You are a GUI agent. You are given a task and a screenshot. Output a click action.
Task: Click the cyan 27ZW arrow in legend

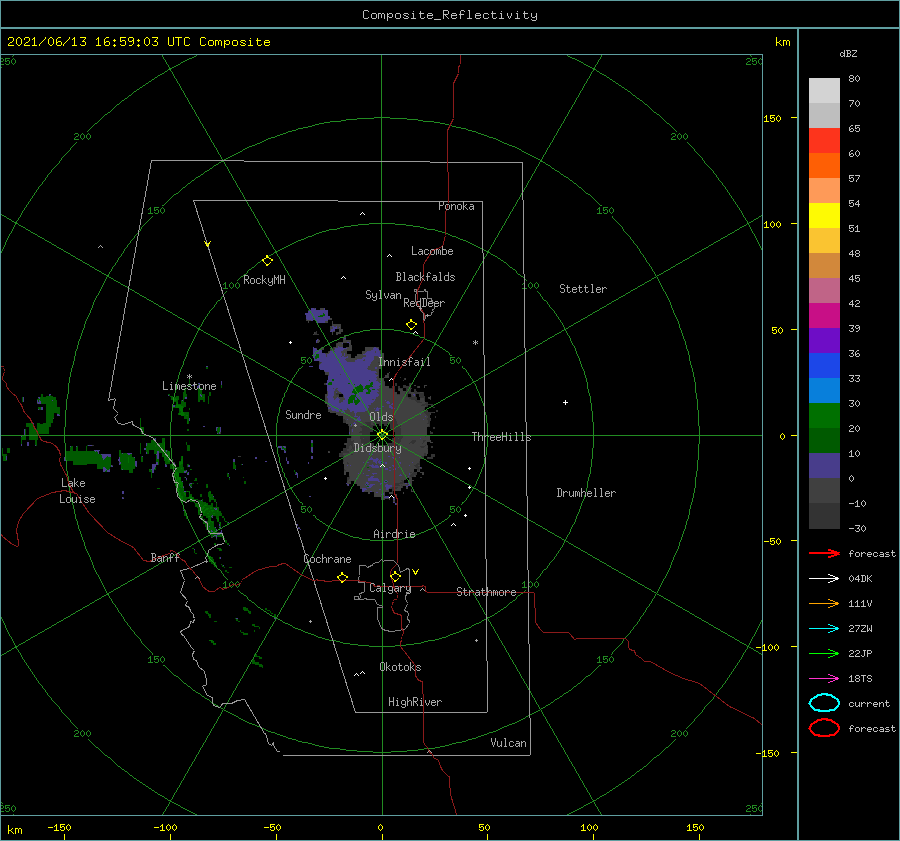[824, 629]
